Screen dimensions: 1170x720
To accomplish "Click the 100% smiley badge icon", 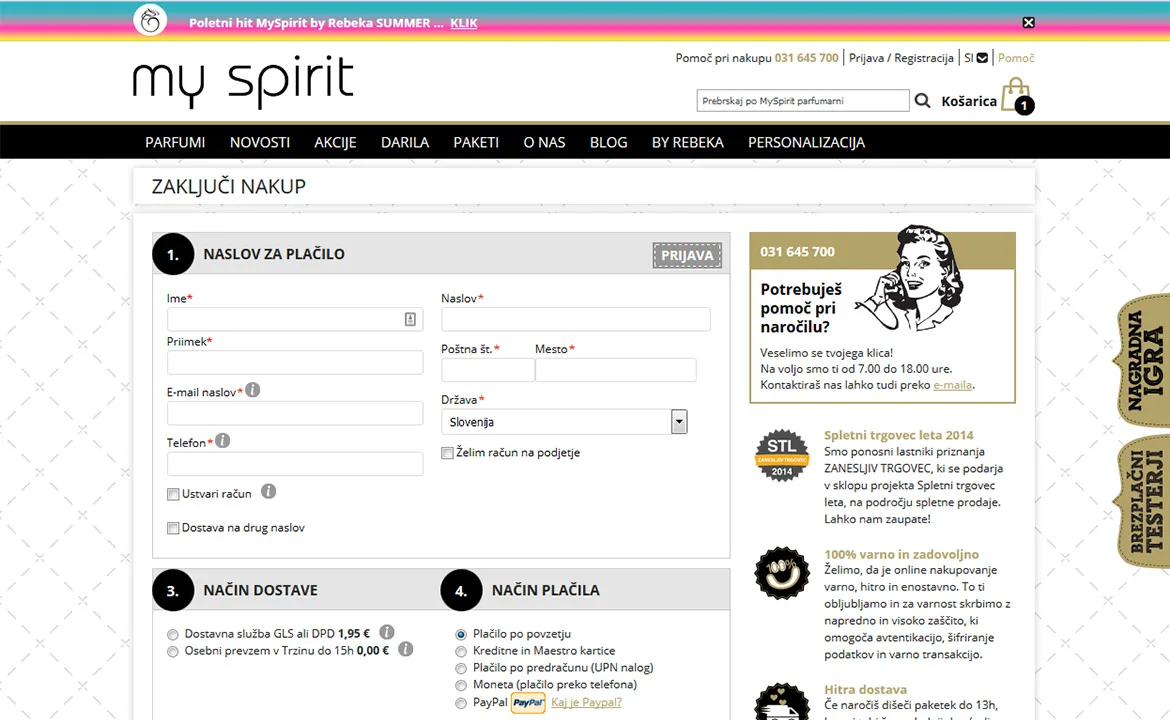I will [782, 573].
